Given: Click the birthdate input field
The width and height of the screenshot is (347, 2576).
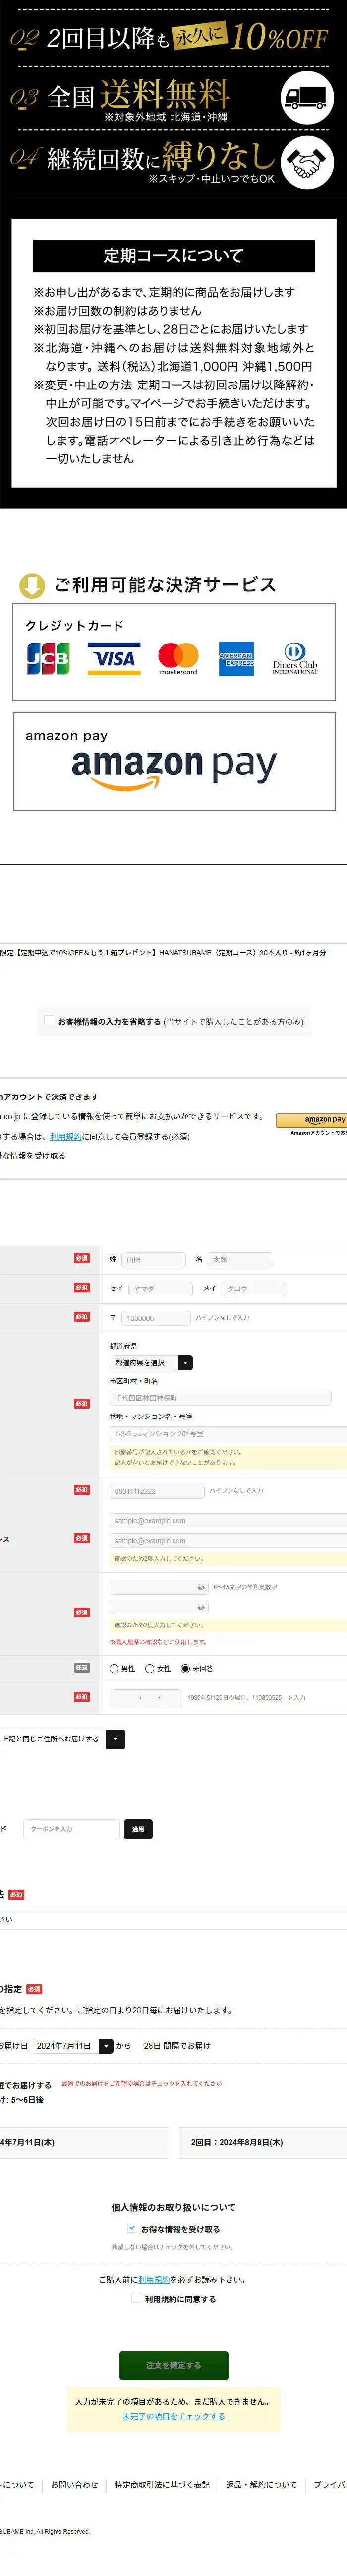Looking at the screenshot, I should [146, 1698].
